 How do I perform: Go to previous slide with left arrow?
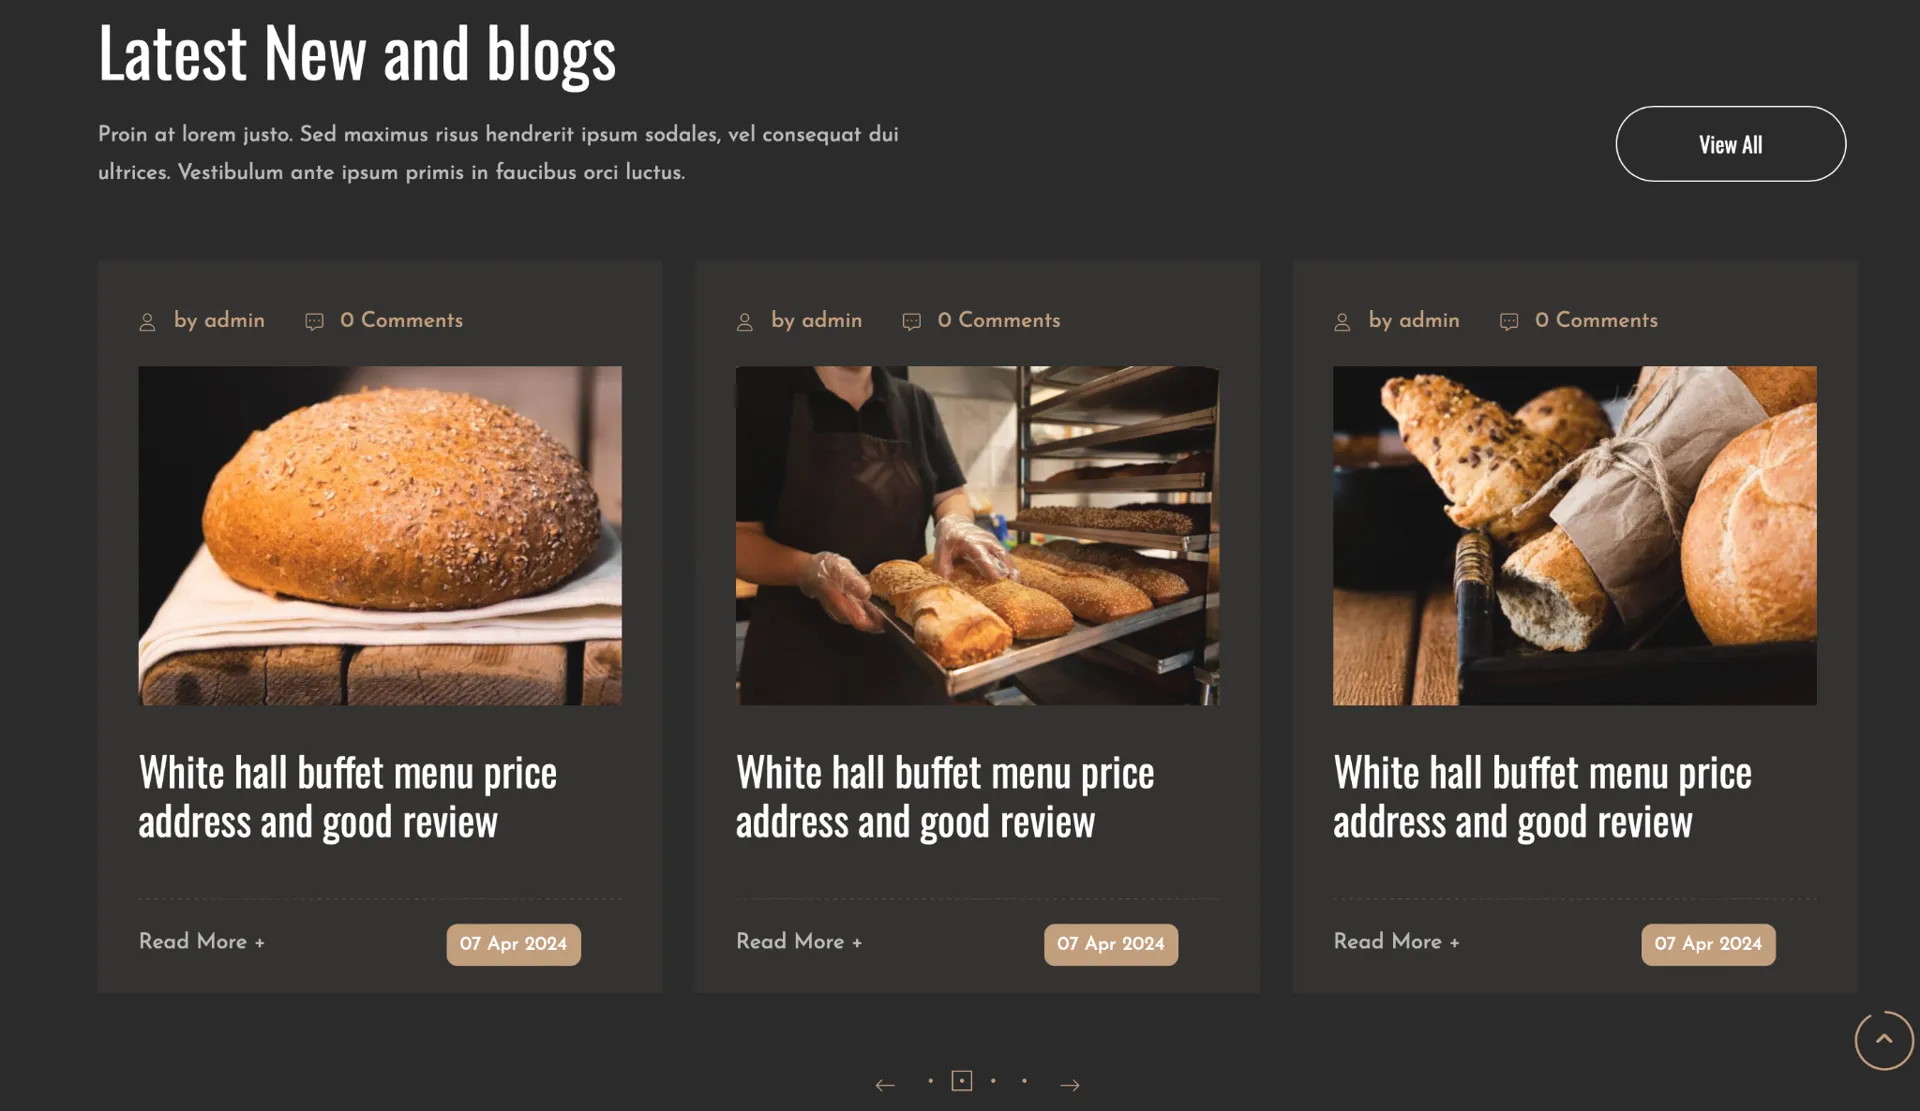(x=885, y=1085)
